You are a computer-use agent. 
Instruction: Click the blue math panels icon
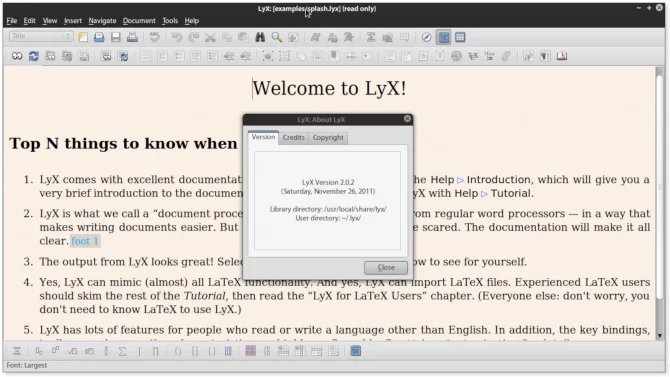(x=356, y=351)
